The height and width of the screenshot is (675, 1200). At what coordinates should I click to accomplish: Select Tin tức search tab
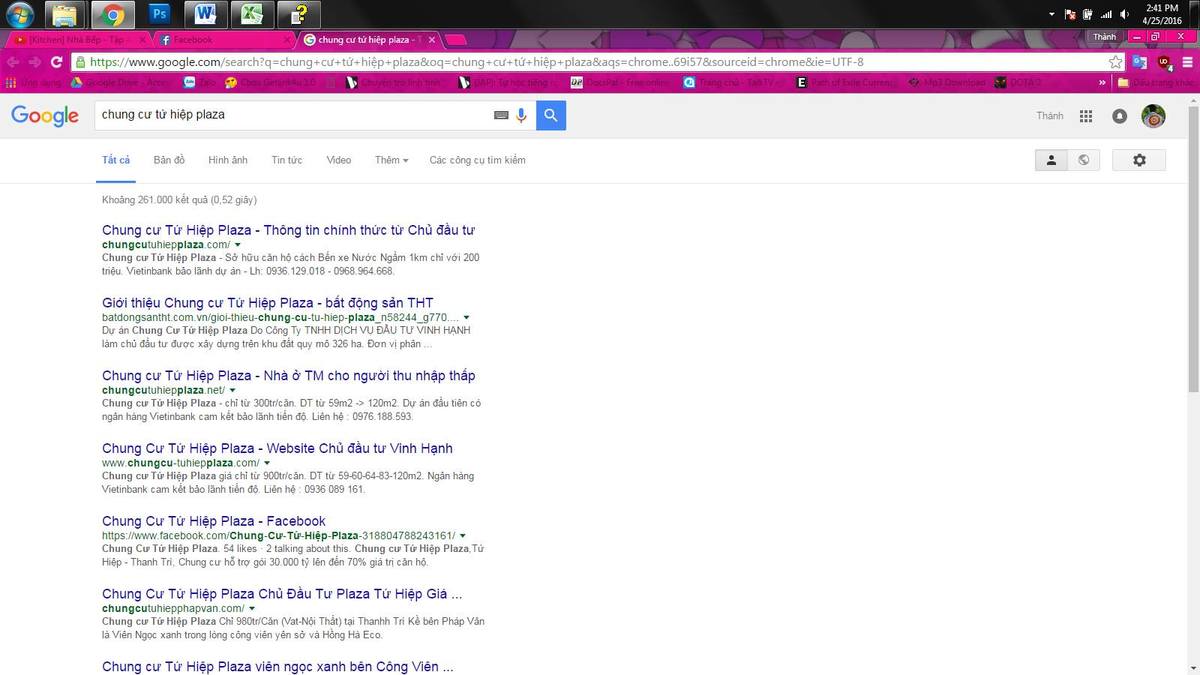click(x=287, y=160)
